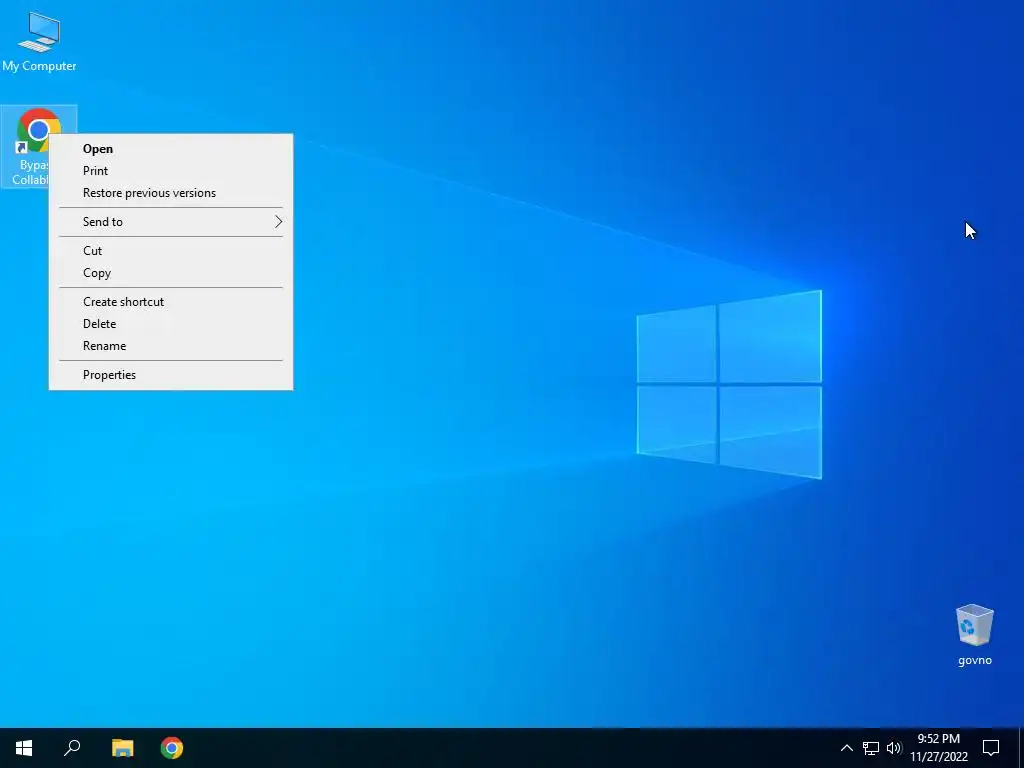Choose Cut in the context menu
The image size is (1024, 768).
pyautogui.click(x=171, y=251)
